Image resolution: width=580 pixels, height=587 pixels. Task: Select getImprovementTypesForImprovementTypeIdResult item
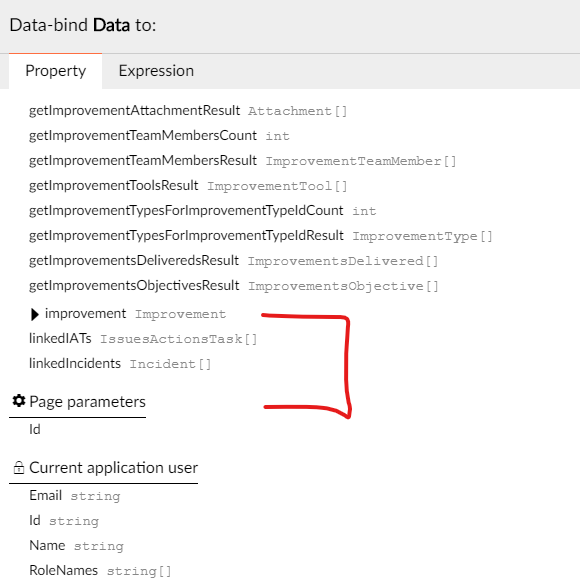(x=261, y=236)
